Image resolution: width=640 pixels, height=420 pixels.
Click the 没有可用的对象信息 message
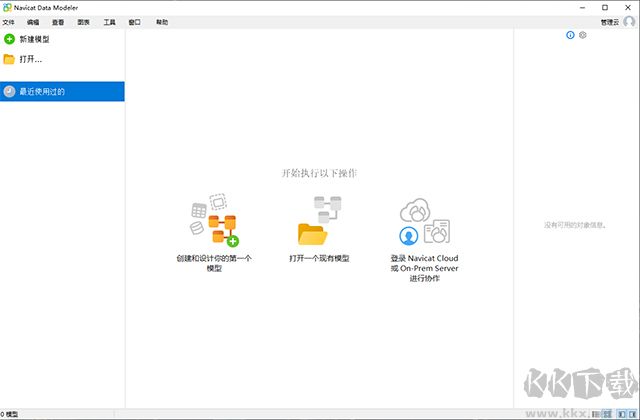pos(575,225)
